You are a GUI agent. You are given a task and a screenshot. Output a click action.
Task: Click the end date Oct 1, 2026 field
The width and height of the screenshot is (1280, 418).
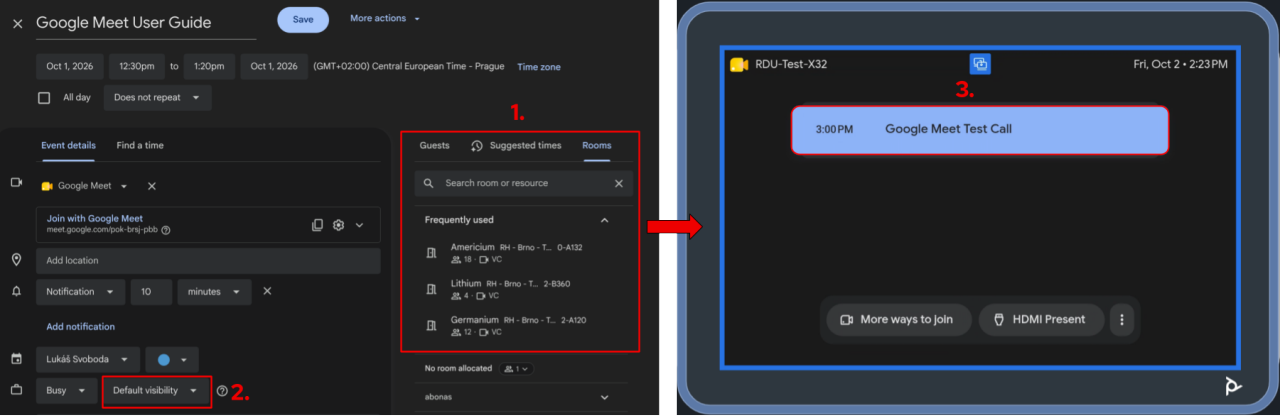pos(274,67)
